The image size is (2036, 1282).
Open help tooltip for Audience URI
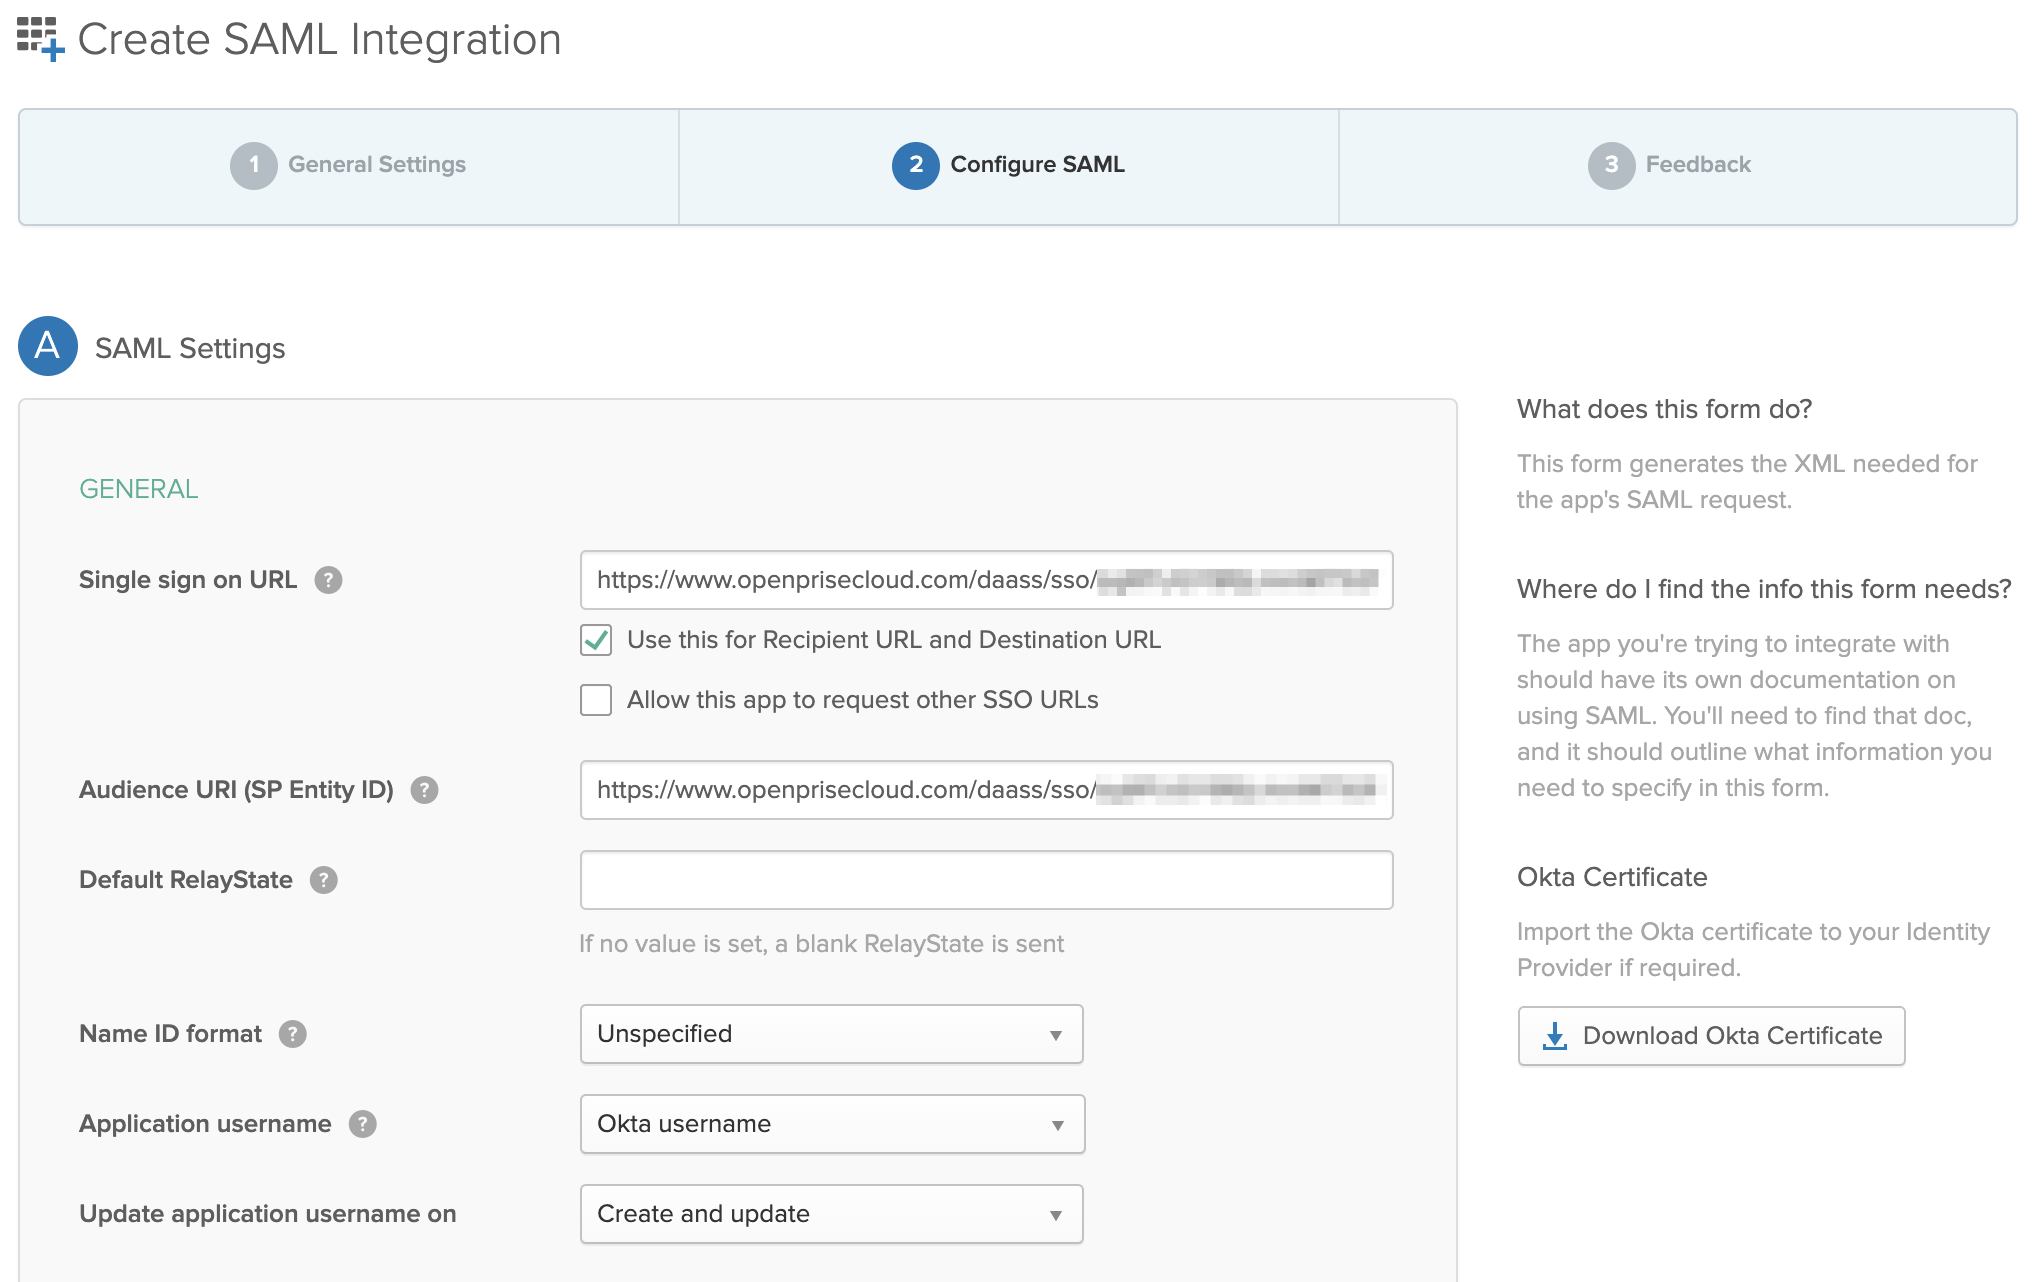point(424,790)
